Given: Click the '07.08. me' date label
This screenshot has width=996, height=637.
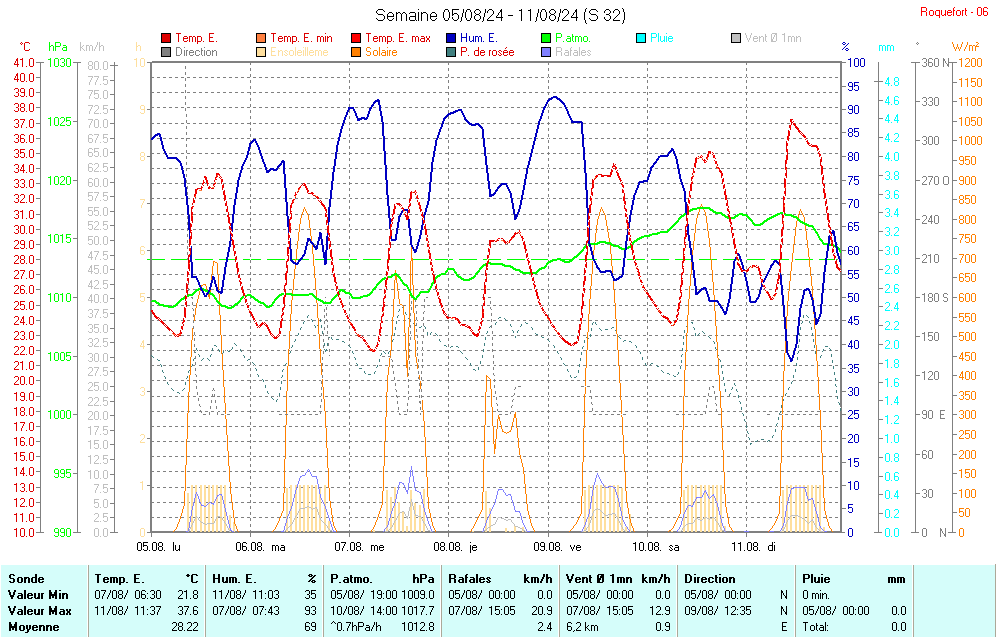Looking at the screenshot, I should tap(360, 547).
